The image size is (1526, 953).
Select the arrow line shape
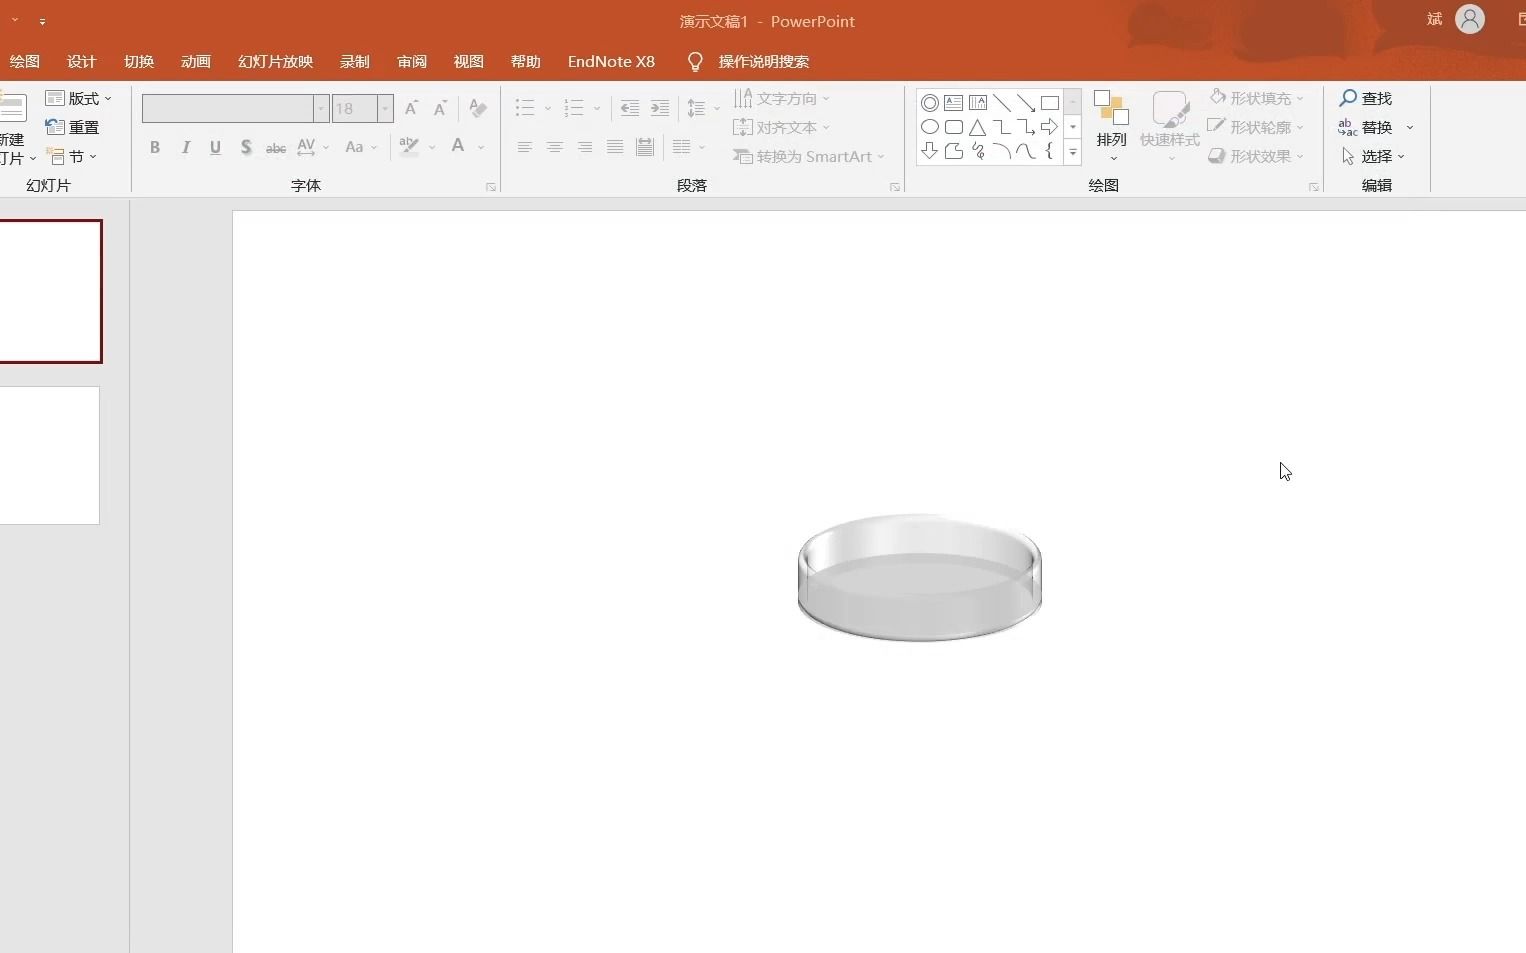pyautogui.click(x=1026, y=103)
